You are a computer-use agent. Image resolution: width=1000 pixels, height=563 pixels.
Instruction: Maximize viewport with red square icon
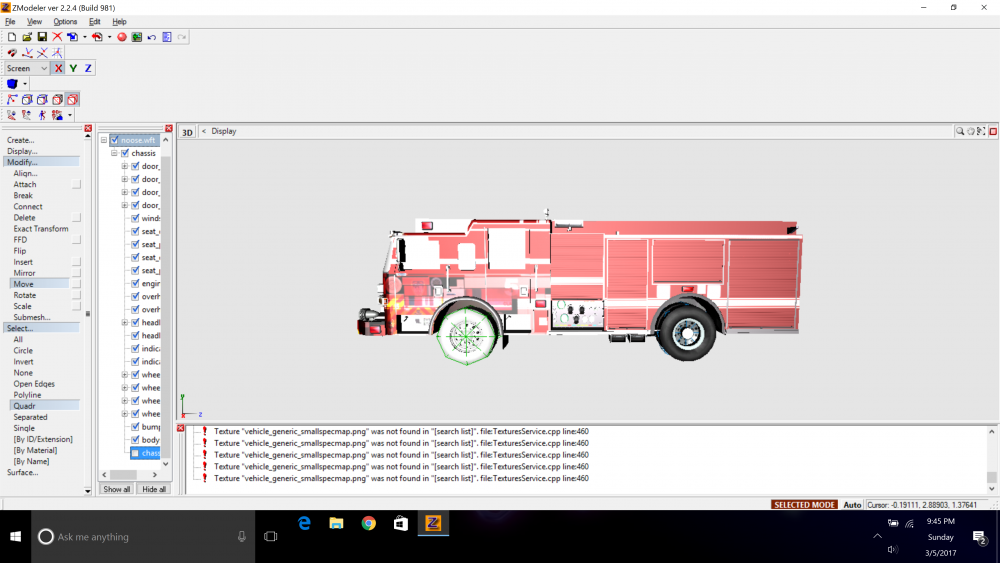[x=993, y=131]
